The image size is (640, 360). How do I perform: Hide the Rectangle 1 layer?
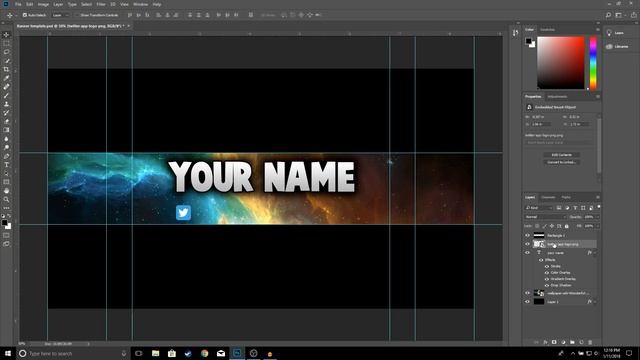click(527, 236)
